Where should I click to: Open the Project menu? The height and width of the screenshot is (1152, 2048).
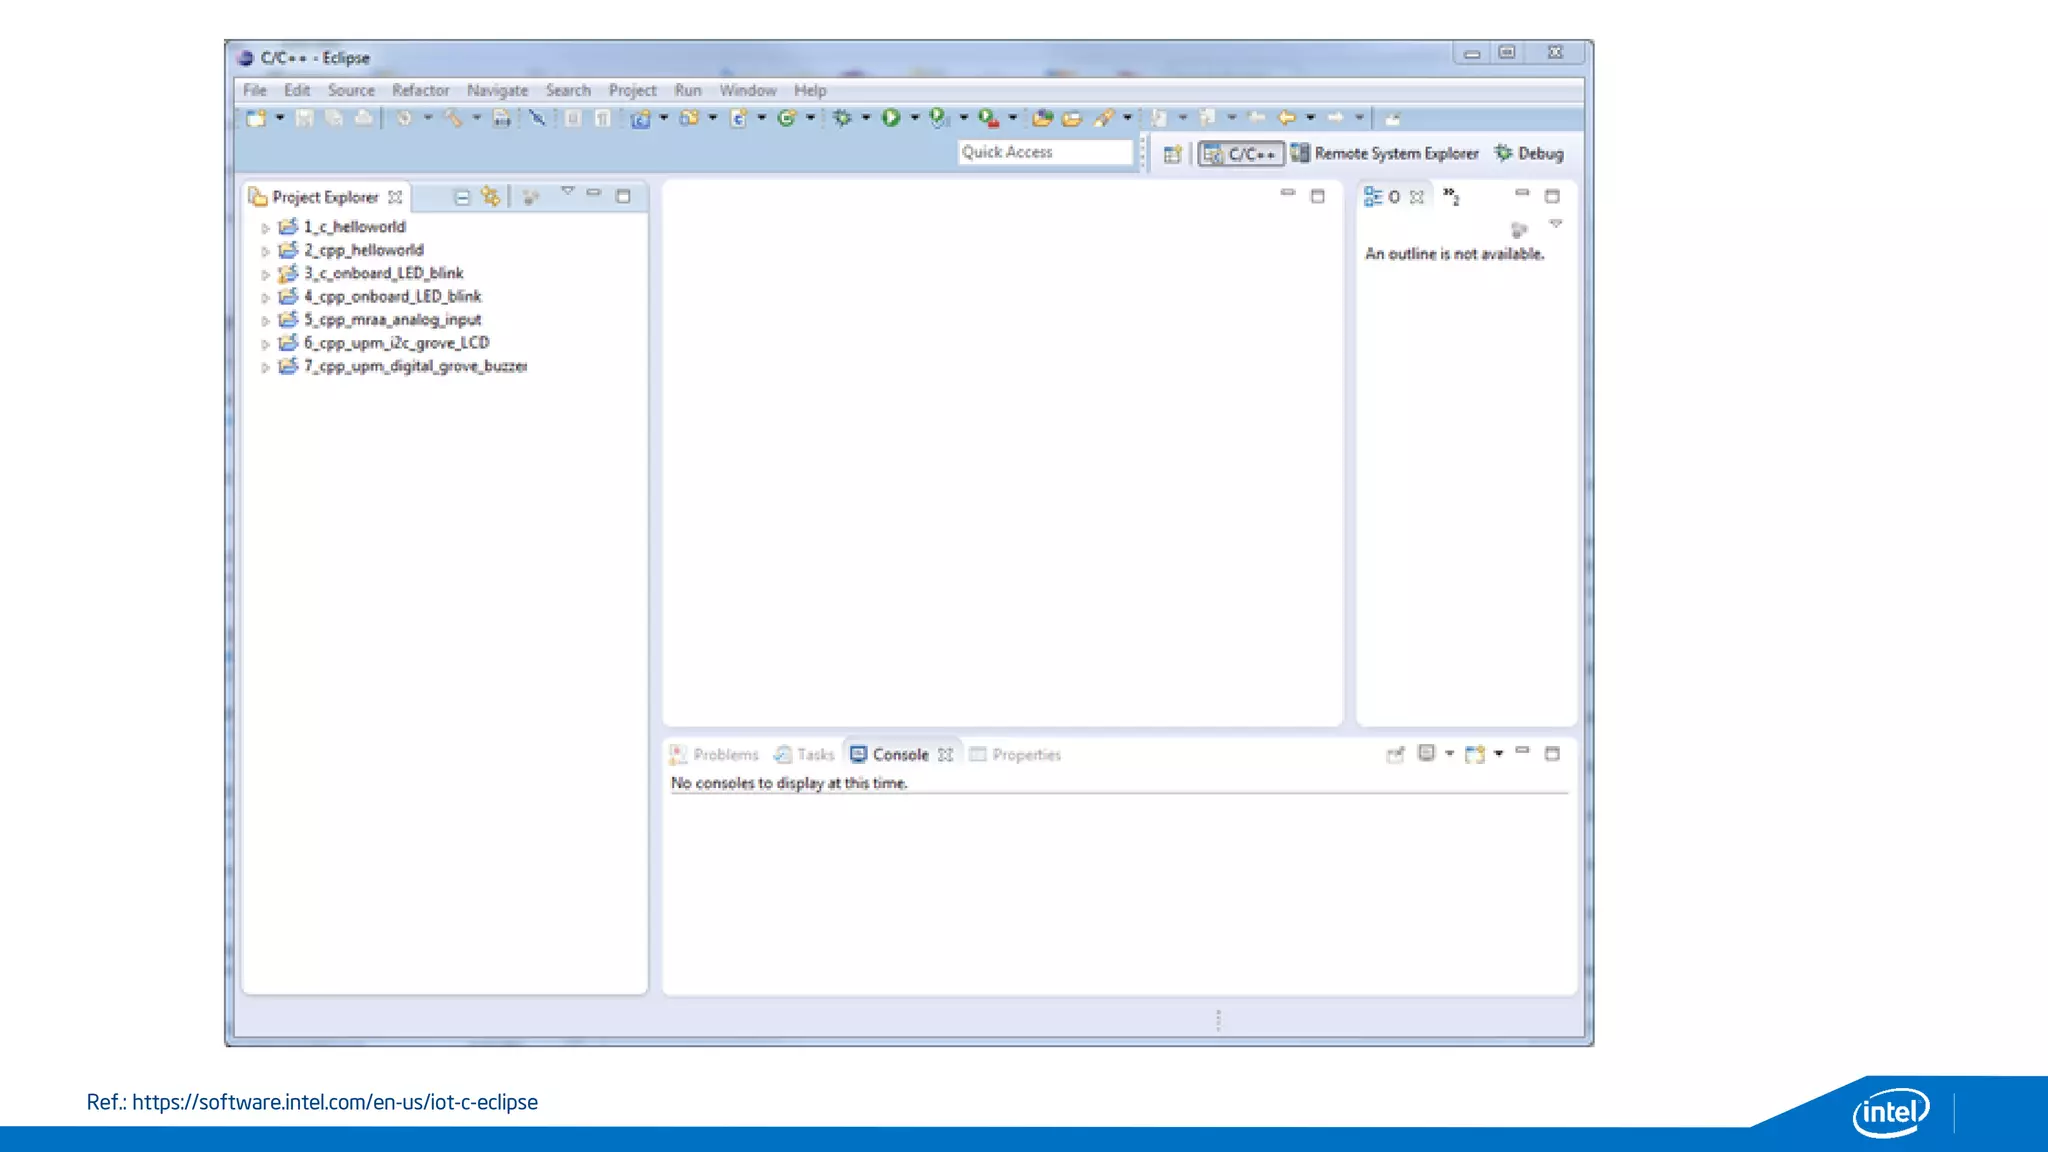coord(632,90)
